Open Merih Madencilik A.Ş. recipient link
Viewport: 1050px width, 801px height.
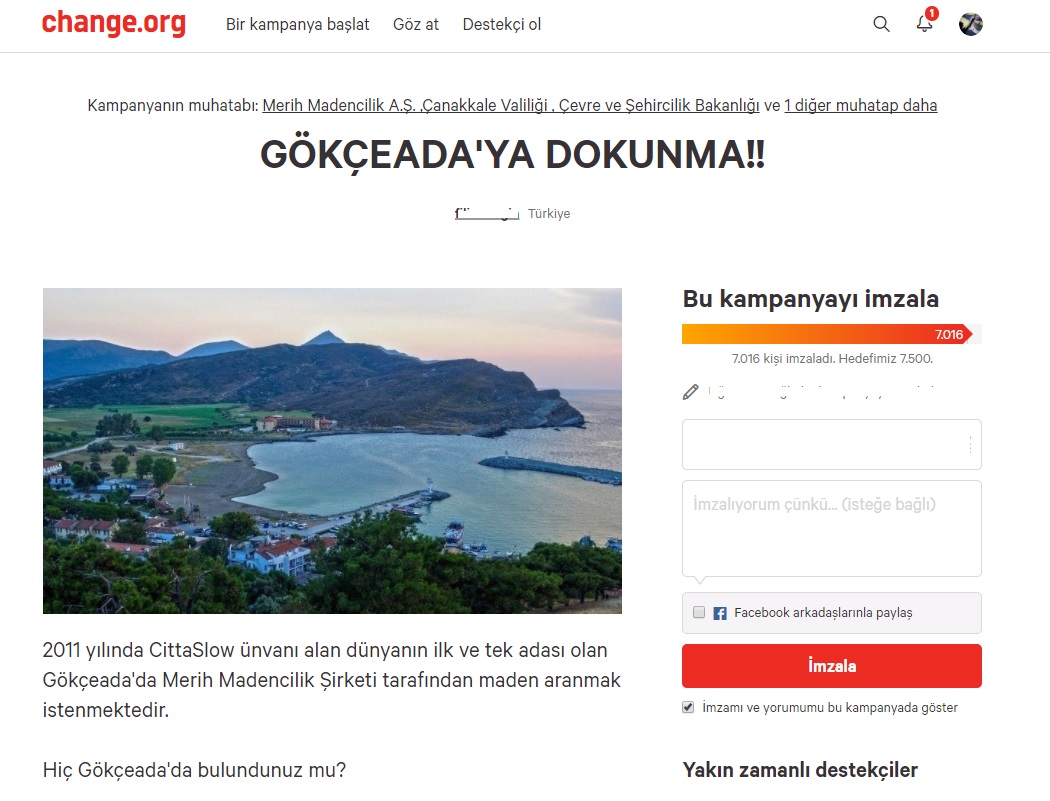point(340,105)
